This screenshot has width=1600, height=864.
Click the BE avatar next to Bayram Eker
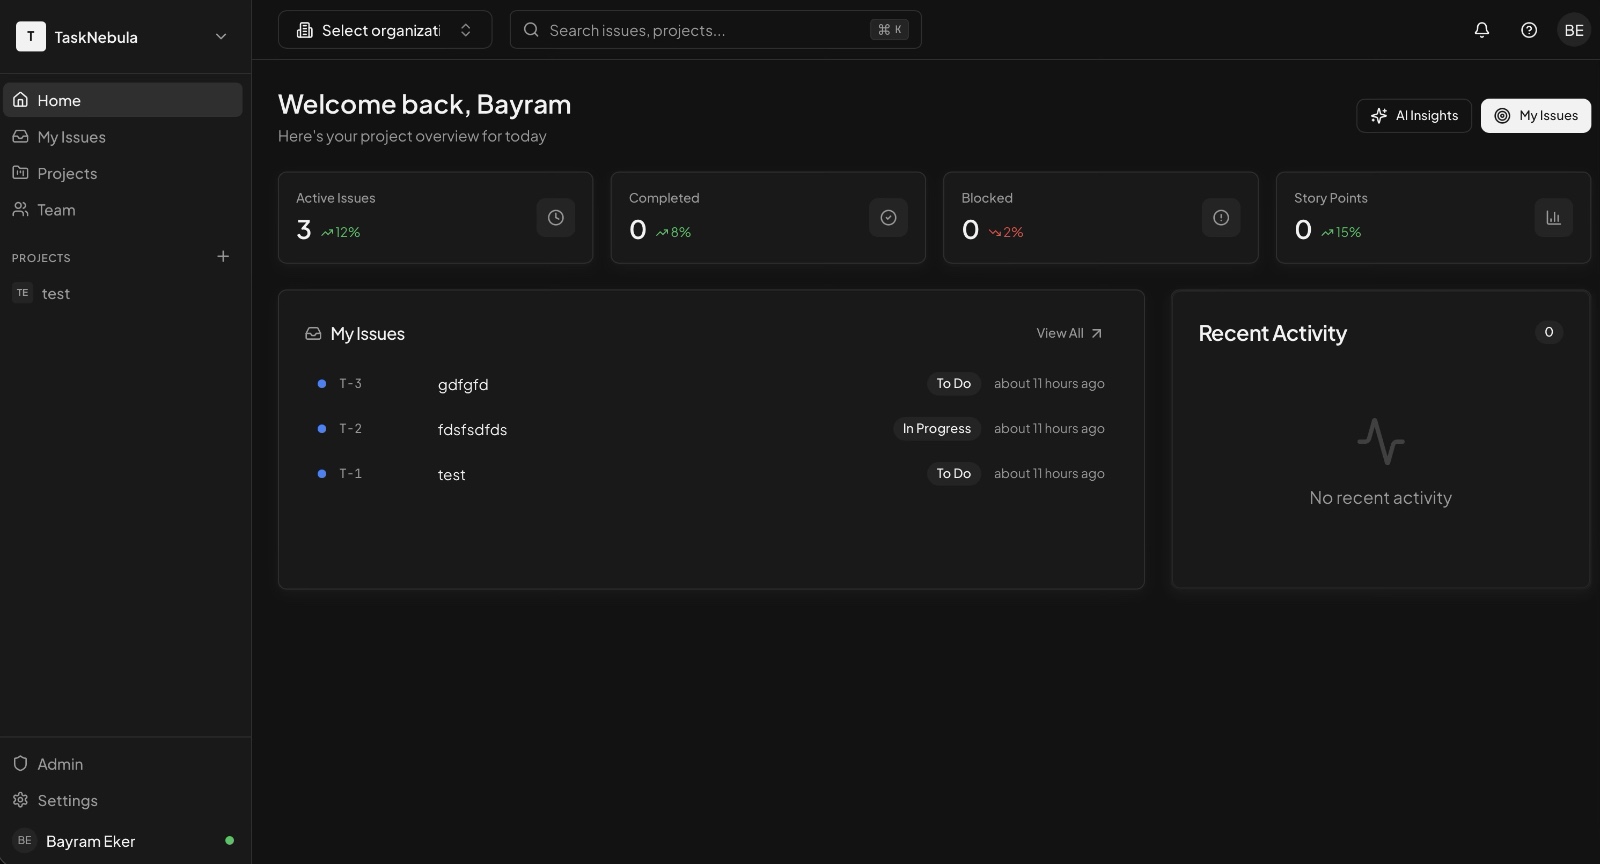(24, 841)
